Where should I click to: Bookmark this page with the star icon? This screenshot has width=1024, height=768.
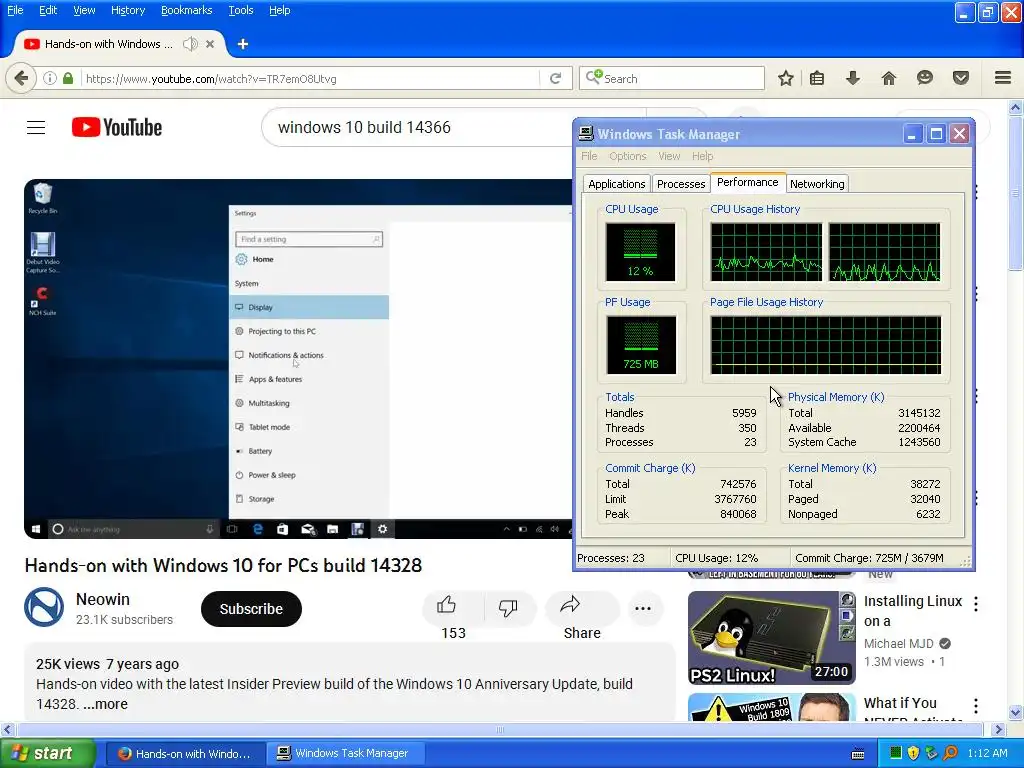click(x=786, y=78)
